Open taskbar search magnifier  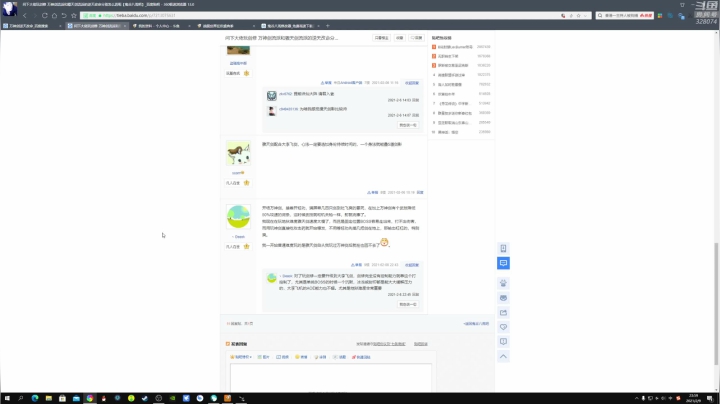(x=21, y=398)
